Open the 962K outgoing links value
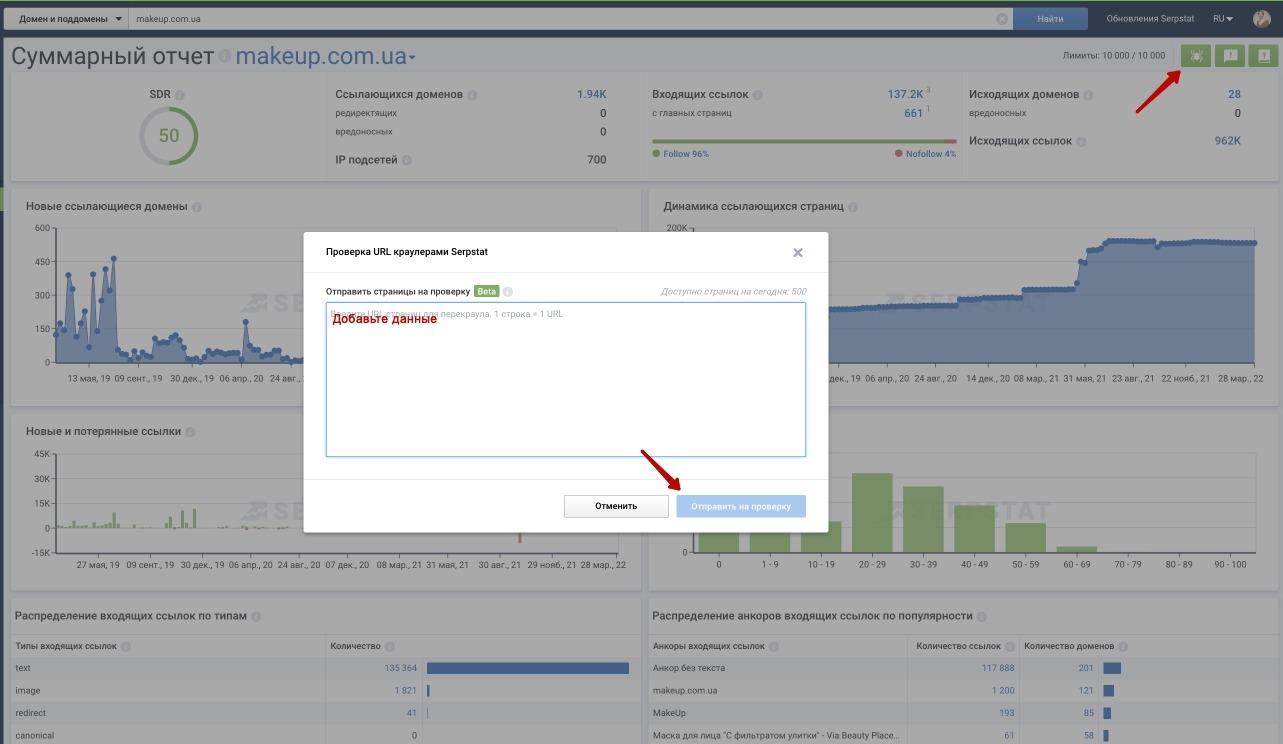Image resolution: width=1283 pixels, height=744 pixels. point(1227,142)
